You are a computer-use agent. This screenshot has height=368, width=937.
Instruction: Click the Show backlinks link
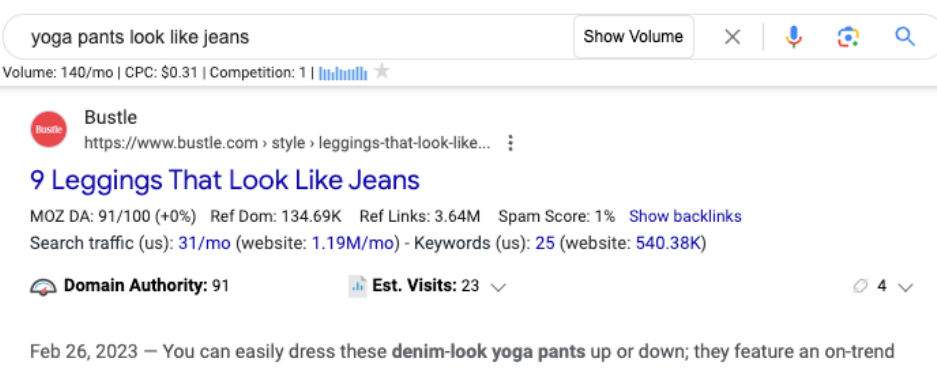(x=685, y=216)
